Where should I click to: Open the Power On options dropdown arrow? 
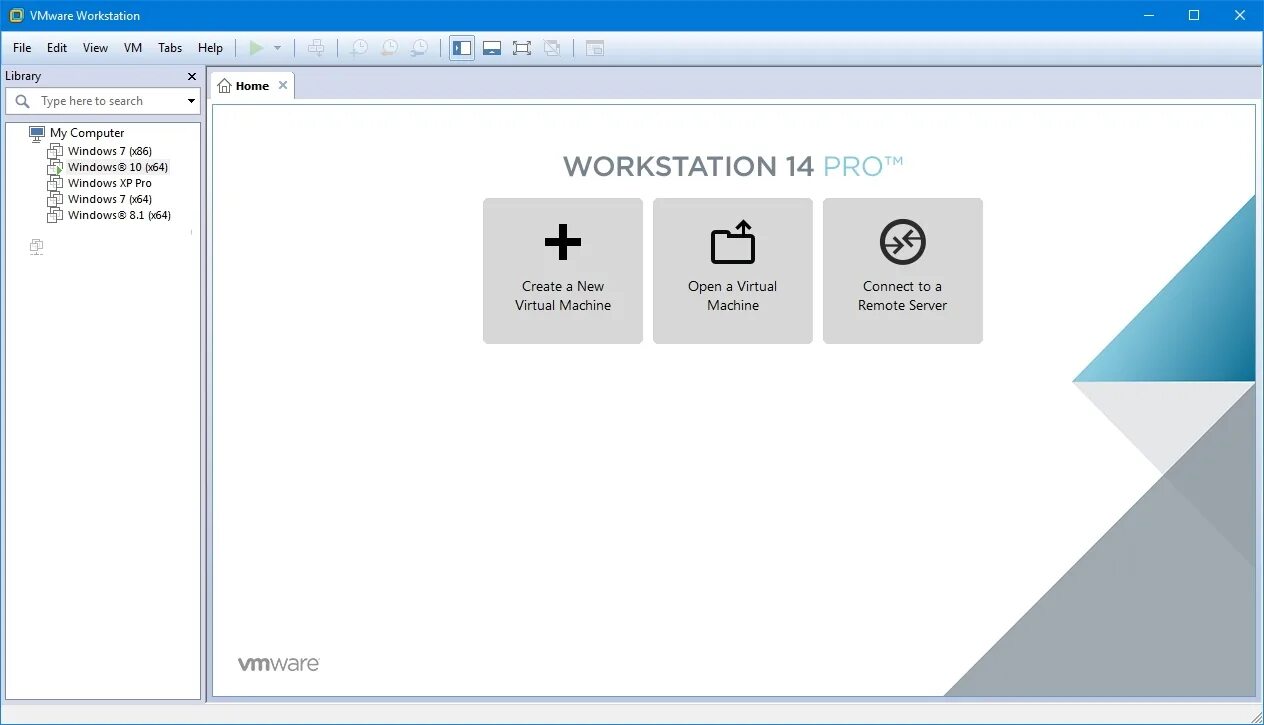(276, 47)
